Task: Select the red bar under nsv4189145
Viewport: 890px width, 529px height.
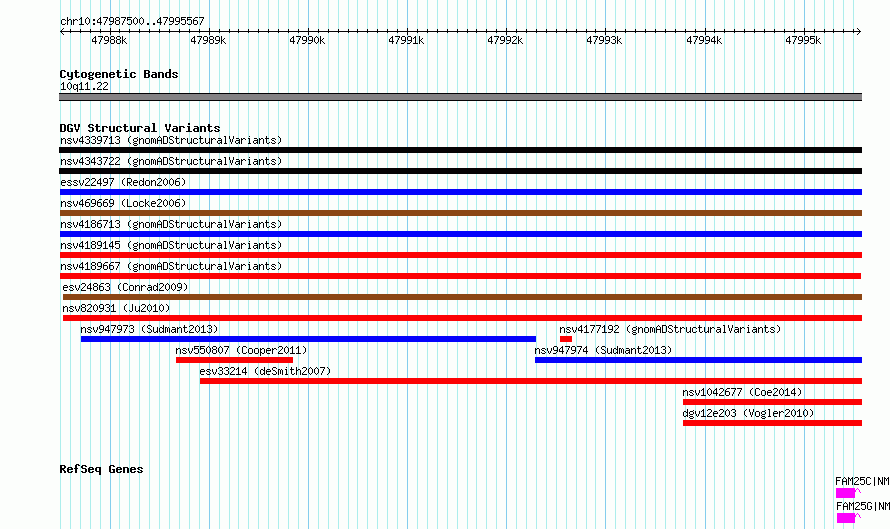Action: click(460, 255)
